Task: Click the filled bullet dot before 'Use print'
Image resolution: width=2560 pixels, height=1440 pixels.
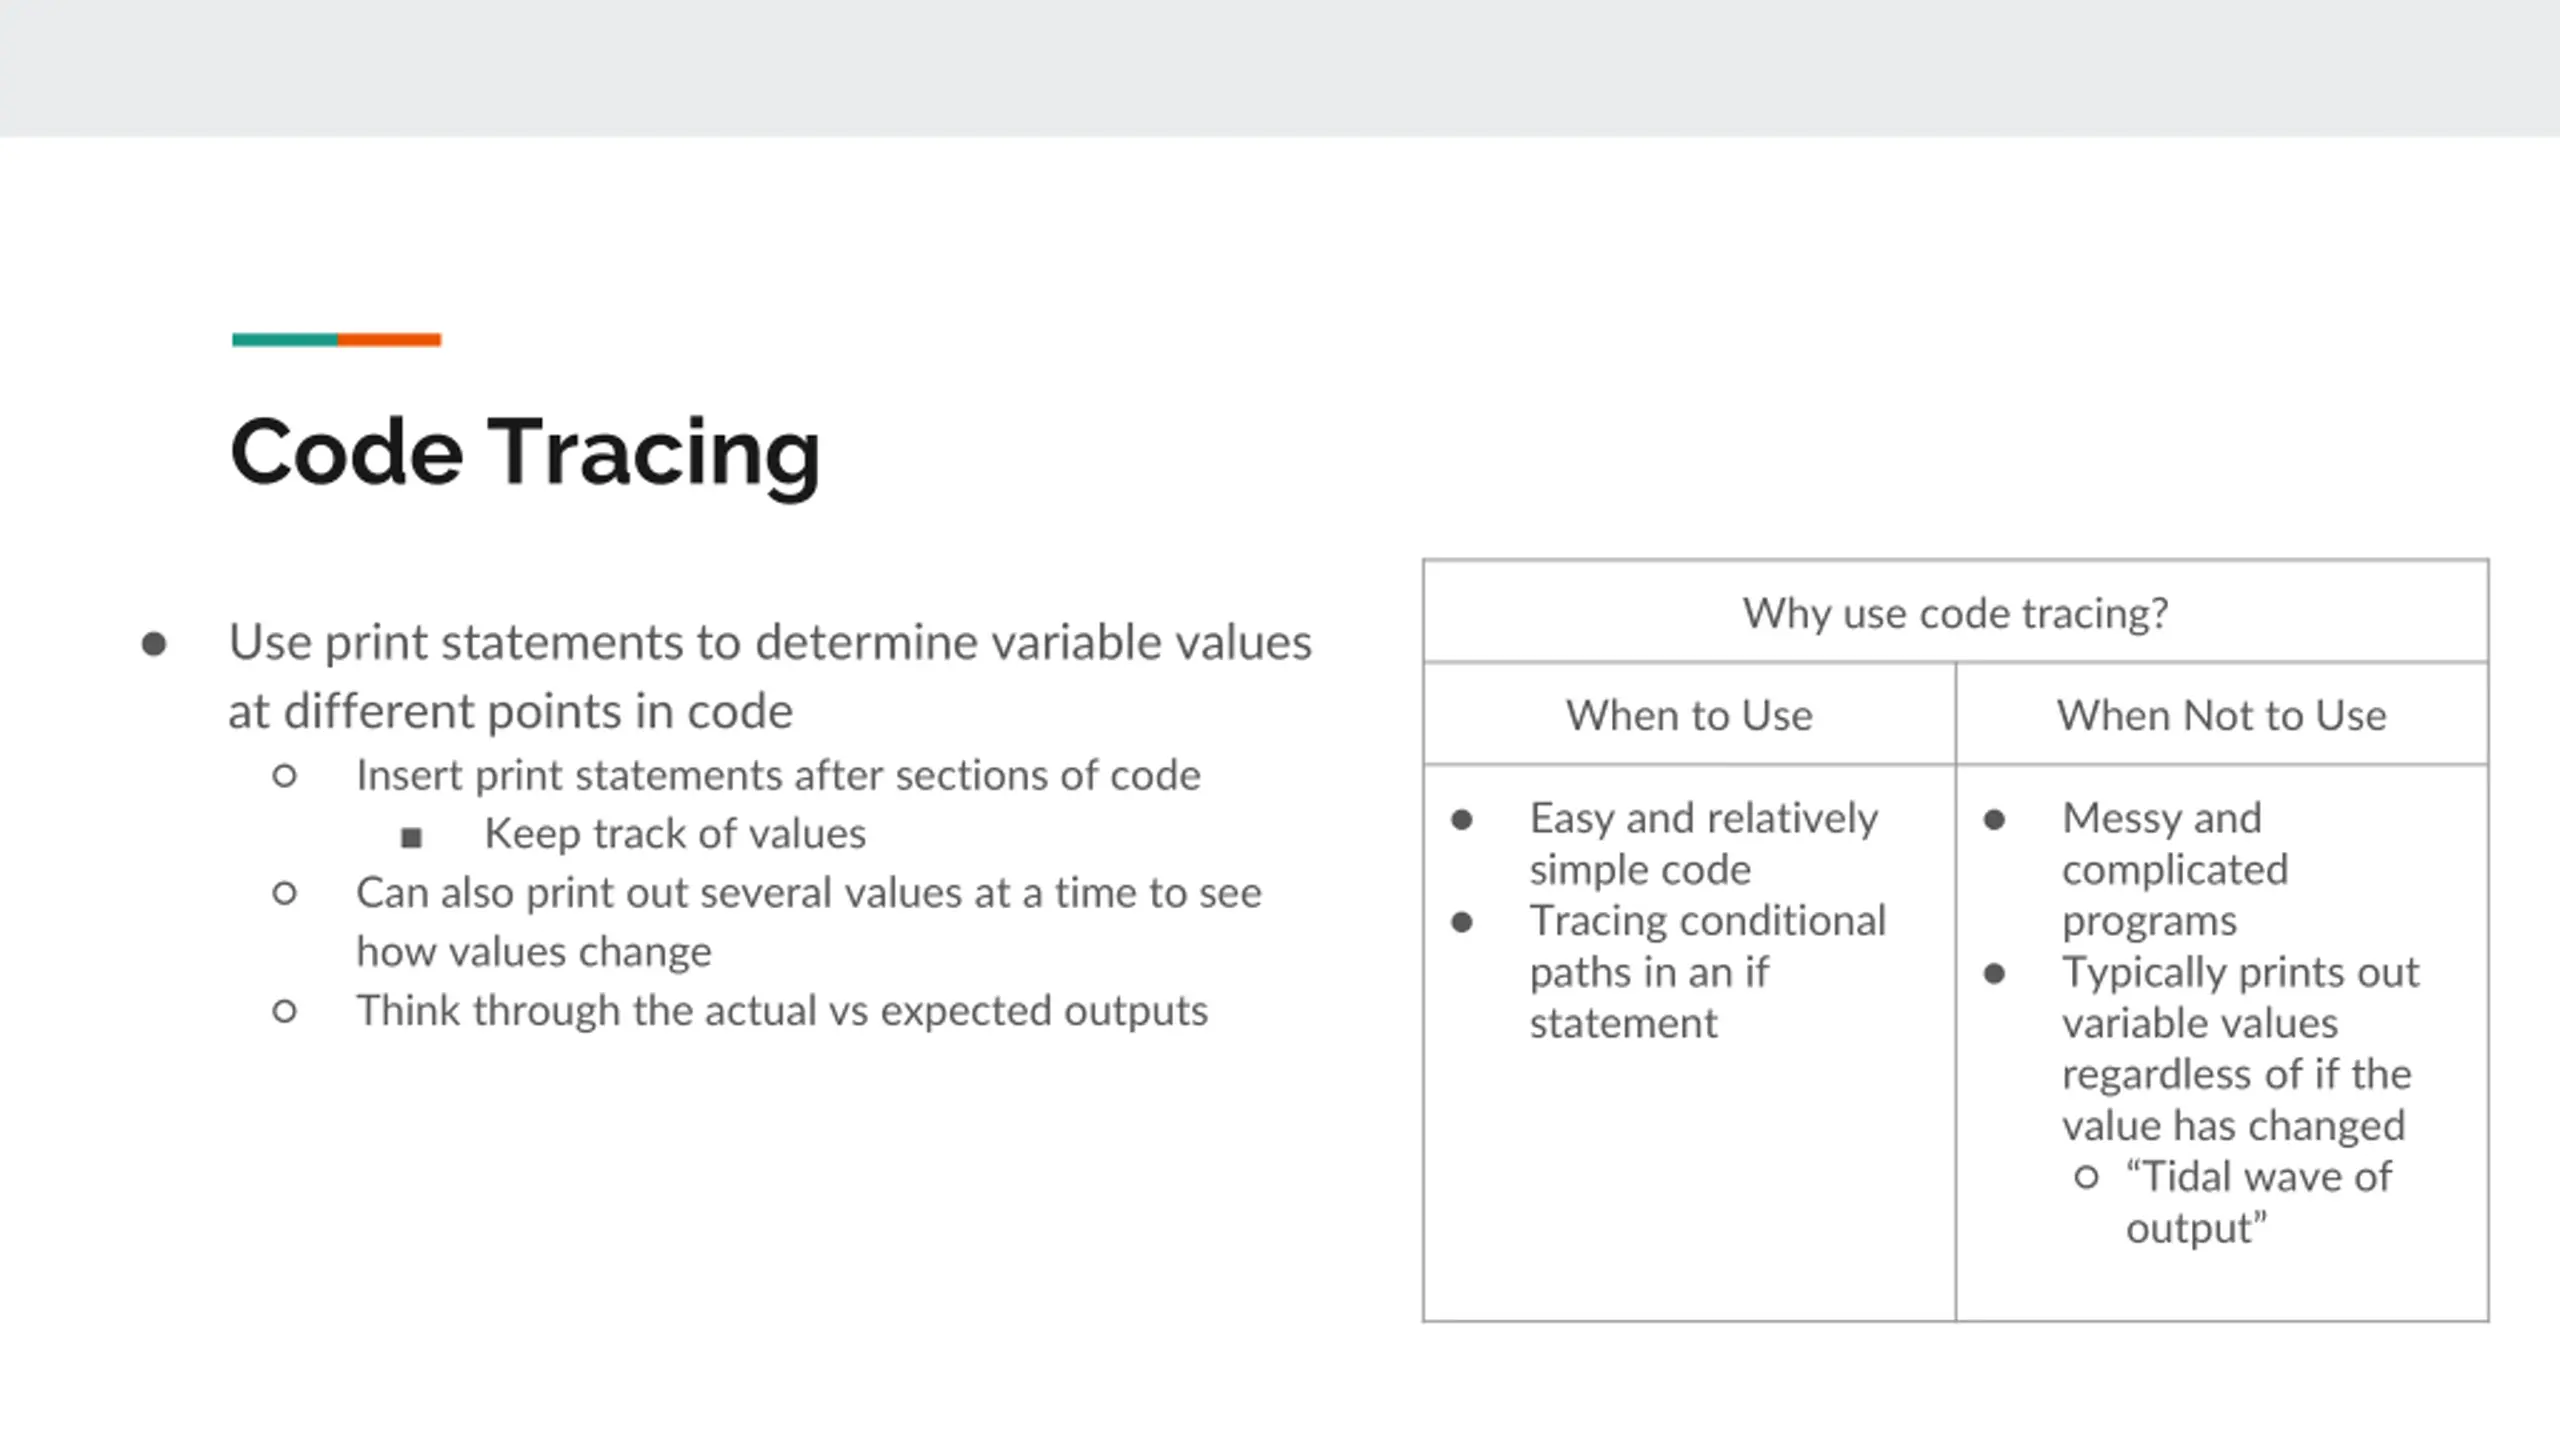Action: coord(154,643)
